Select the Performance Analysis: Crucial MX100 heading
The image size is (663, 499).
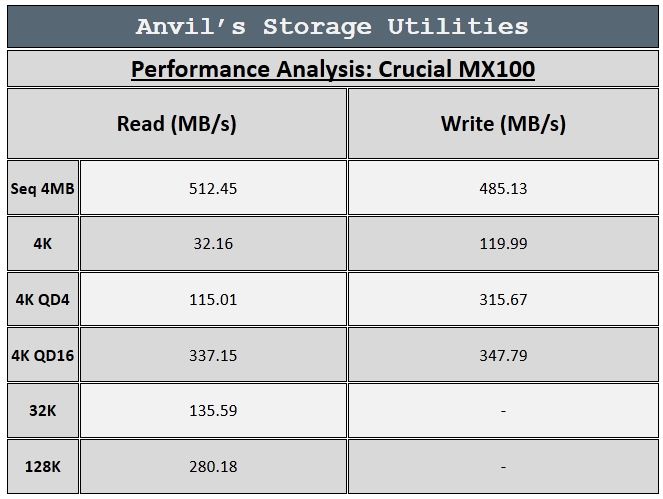(x=333, y=69)
